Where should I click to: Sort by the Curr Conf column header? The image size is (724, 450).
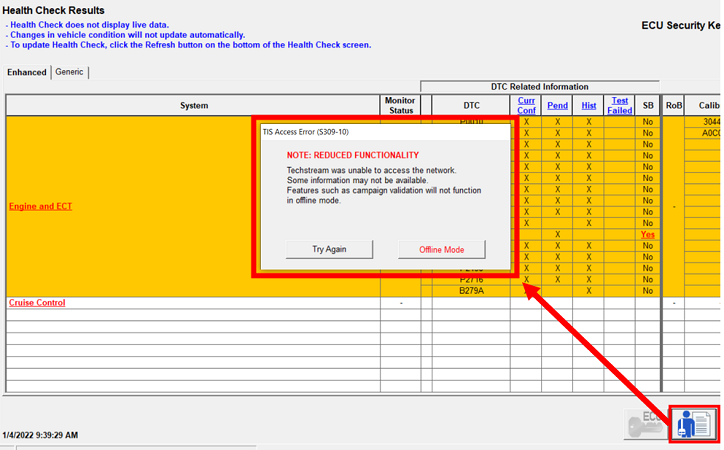[x=526, y=105]
